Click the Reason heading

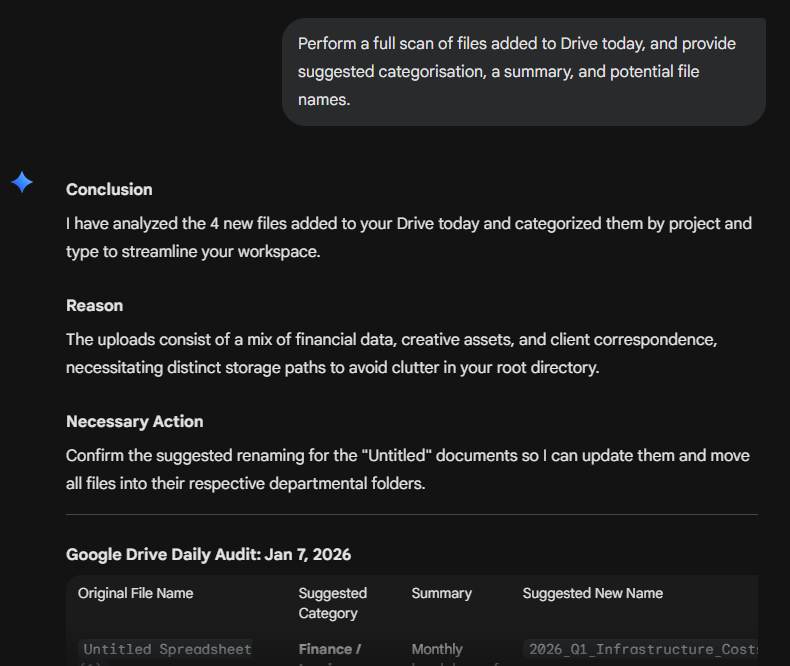pyautogui.click(x=94, y=305)
